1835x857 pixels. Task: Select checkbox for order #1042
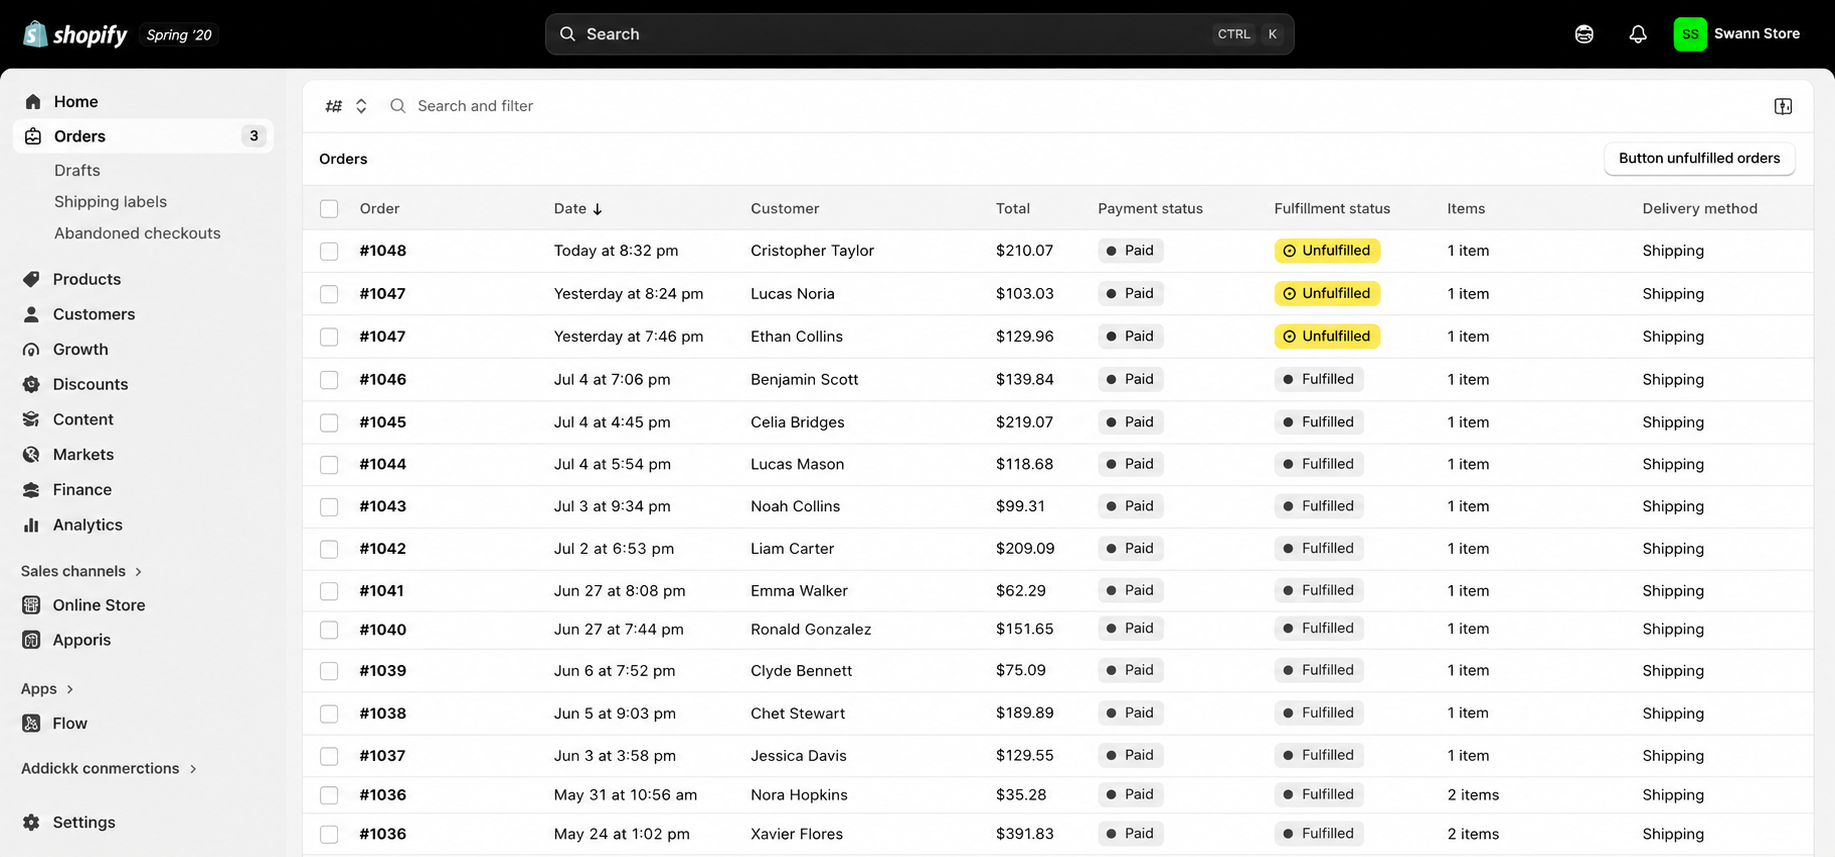329,549
